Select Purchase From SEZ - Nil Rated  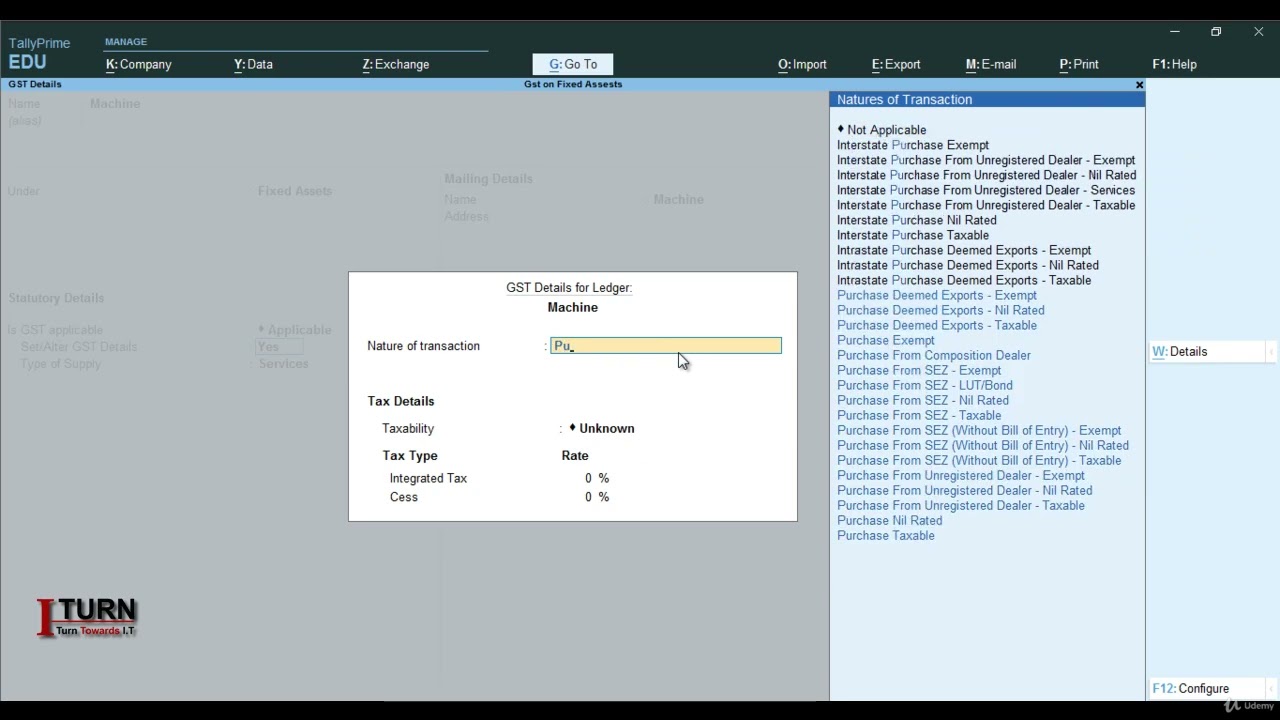[x=923, y=400]
